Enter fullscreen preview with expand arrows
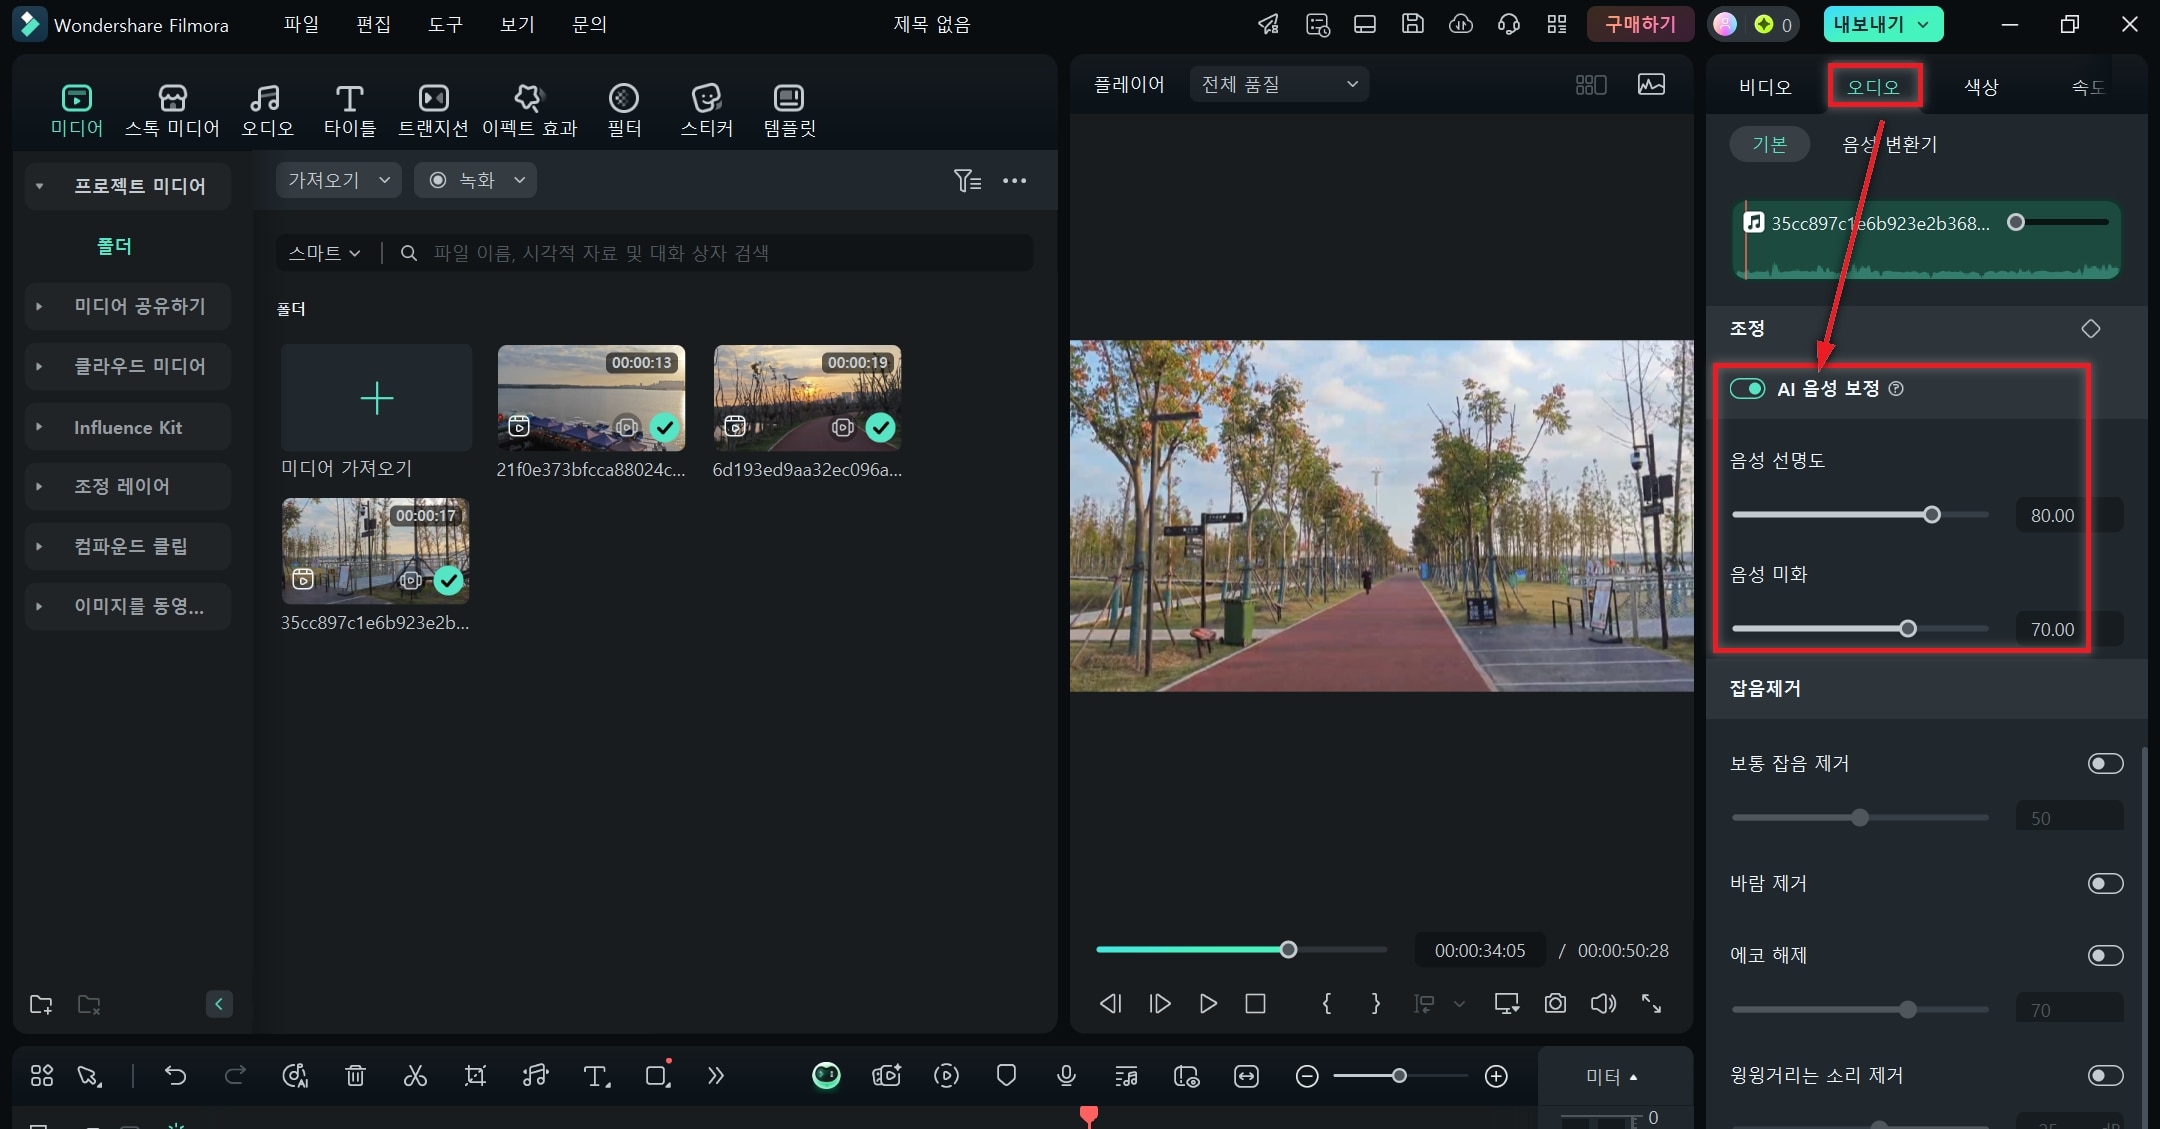 click(1652, 1003)
